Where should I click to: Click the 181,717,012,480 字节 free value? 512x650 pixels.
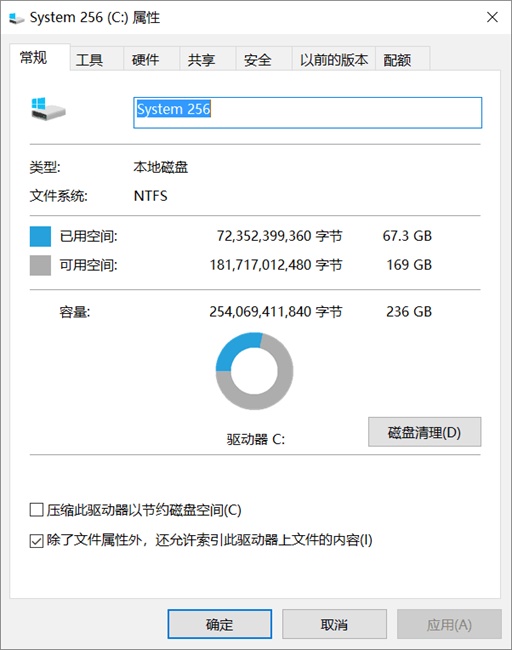tap(276, 264)
